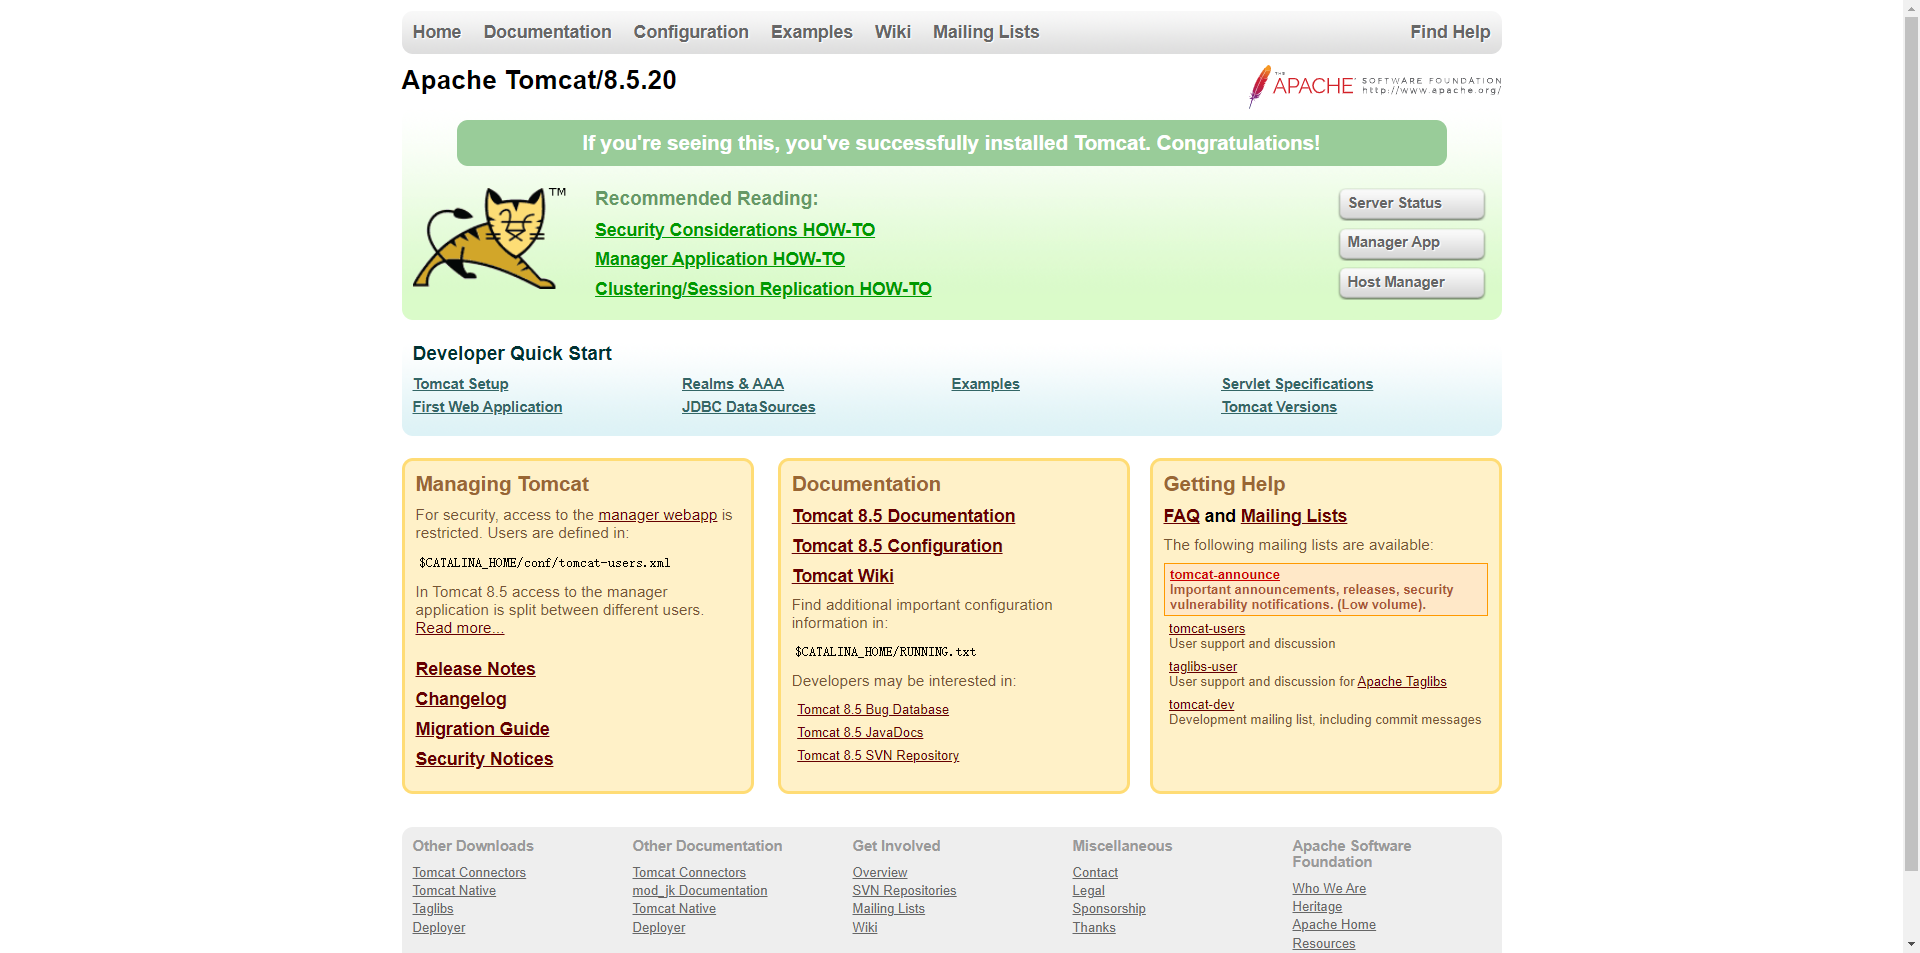Open Servlet Specifications link
This screenshot has width=1920, height=953.
pos(1297,384)
